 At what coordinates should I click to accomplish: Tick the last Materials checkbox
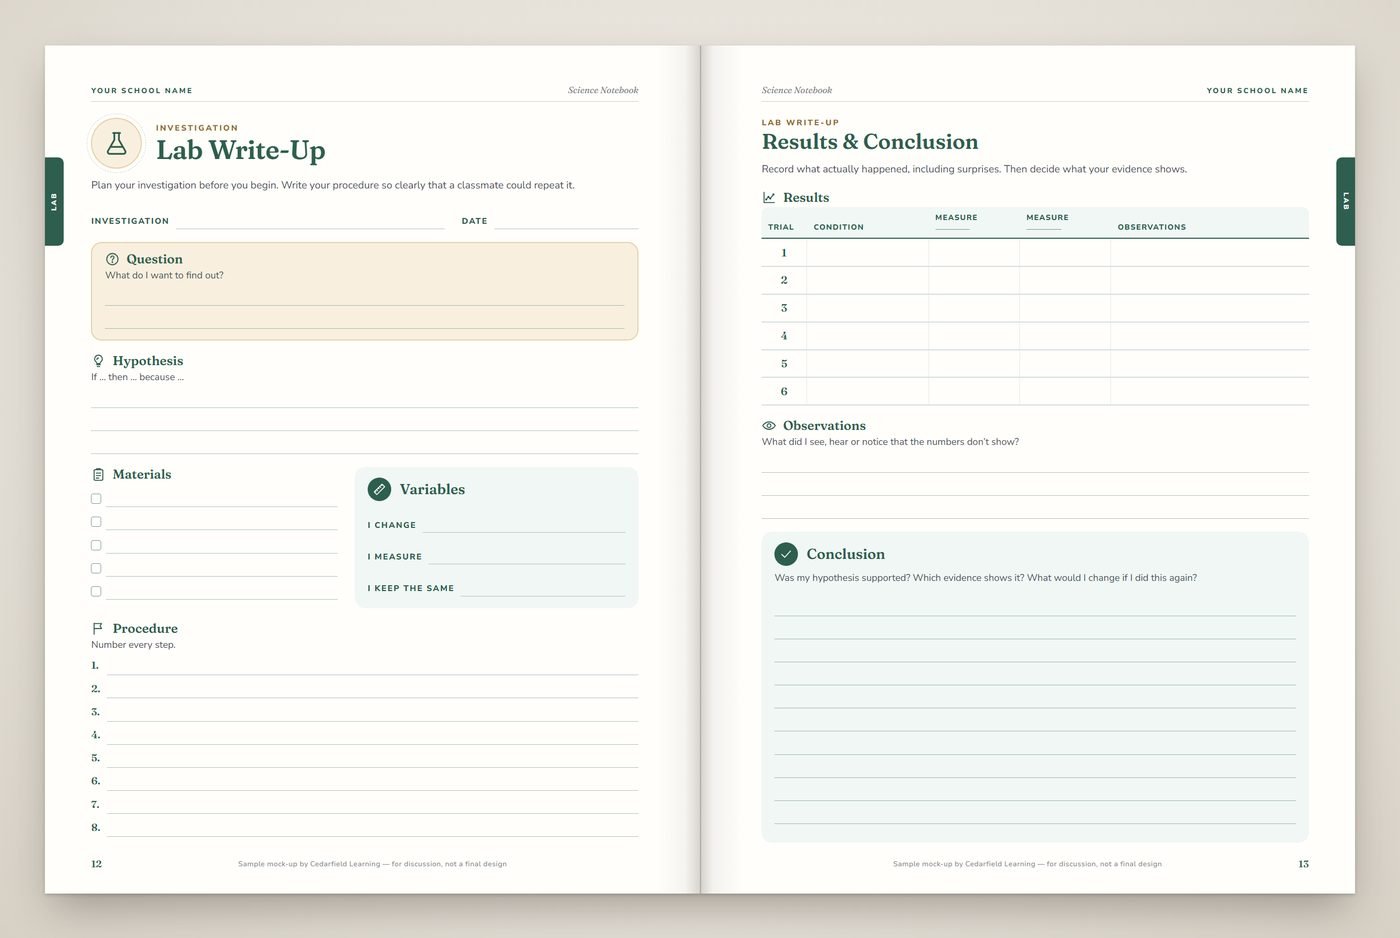click(x=96, y=591)
